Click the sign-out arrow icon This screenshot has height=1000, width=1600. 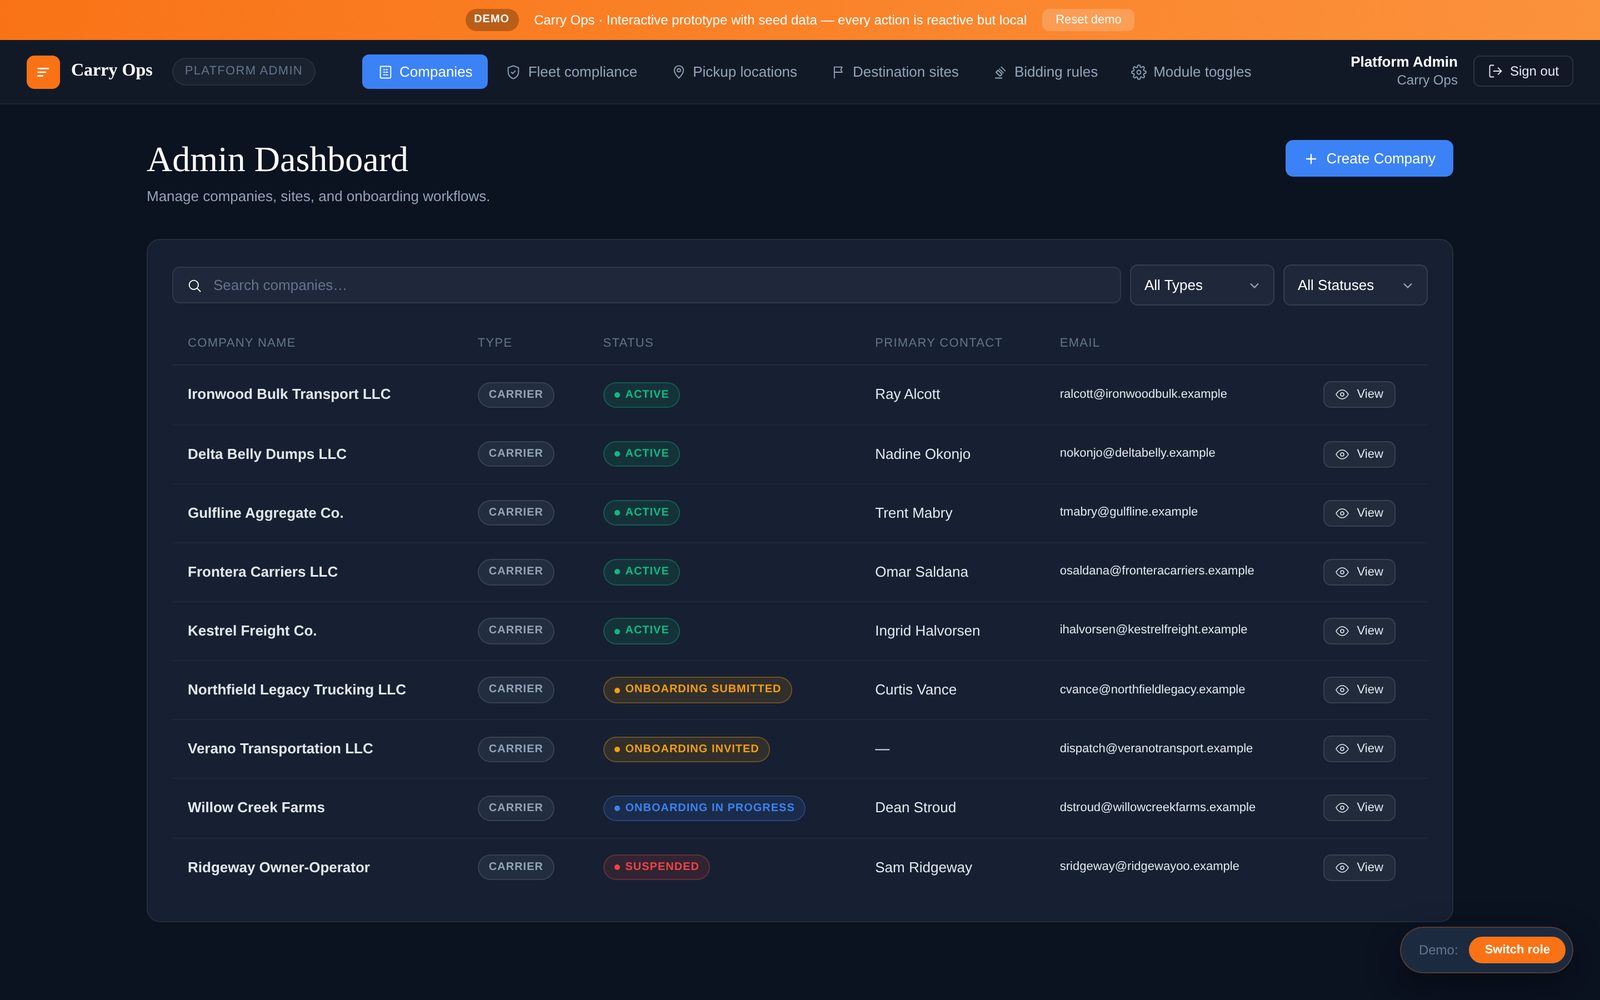1495,71
